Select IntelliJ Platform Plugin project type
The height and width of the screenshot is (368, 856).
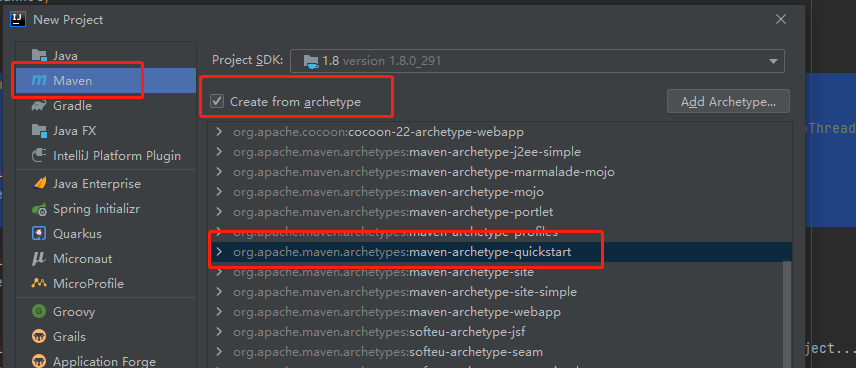pos(106,156)
